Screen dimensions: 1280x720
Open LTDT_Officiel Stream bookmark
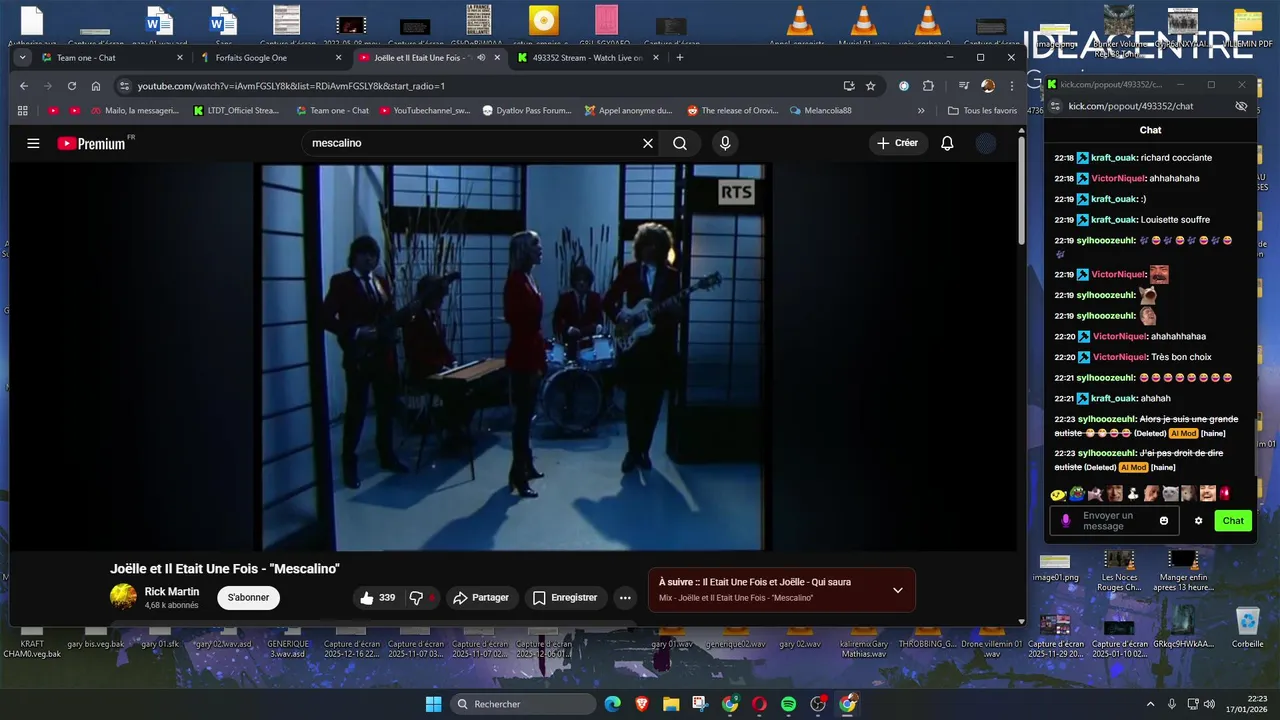pos(237,111)
